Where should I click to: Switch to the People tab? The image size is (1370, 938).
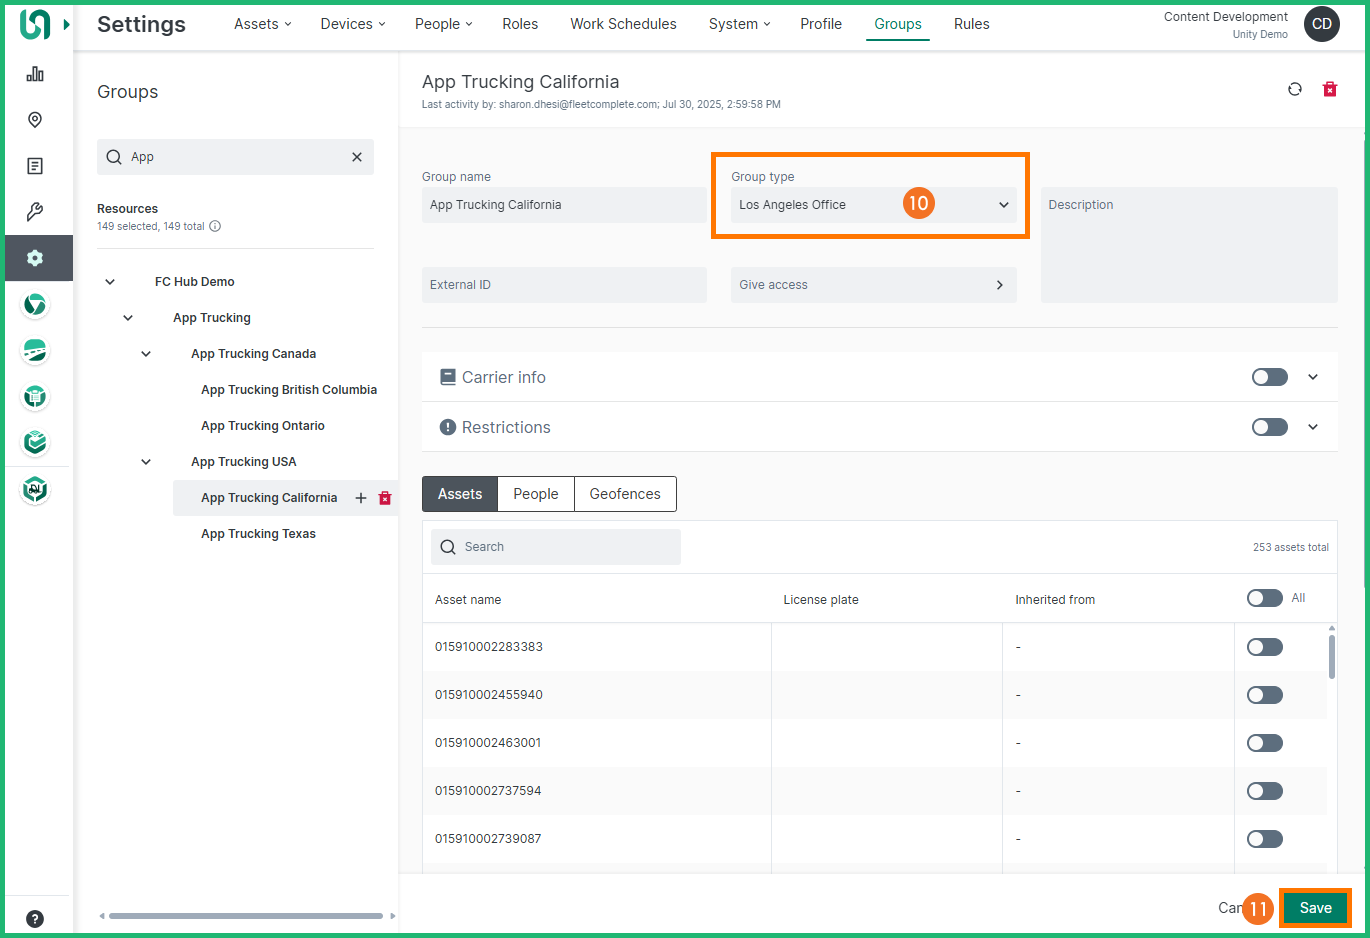tap(536, 494)
